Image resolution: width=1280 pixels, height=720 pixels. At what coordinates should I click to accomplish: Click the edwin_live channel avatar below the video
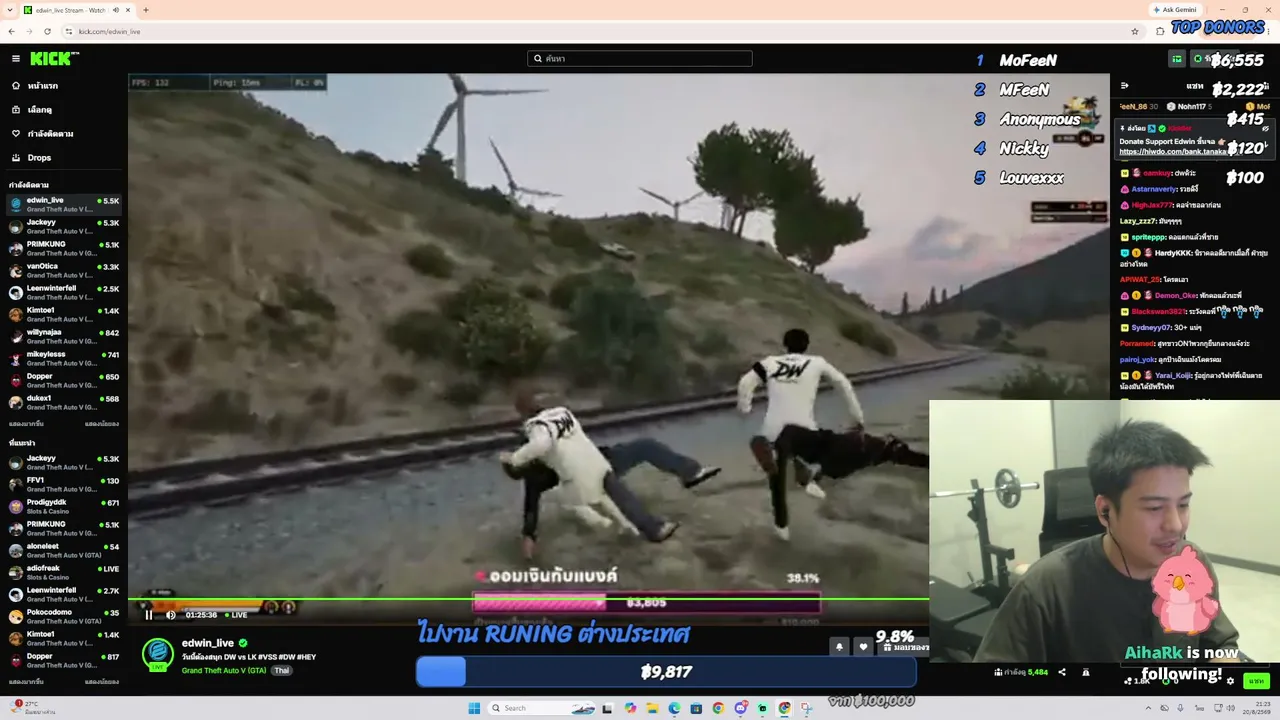point(157,653)
